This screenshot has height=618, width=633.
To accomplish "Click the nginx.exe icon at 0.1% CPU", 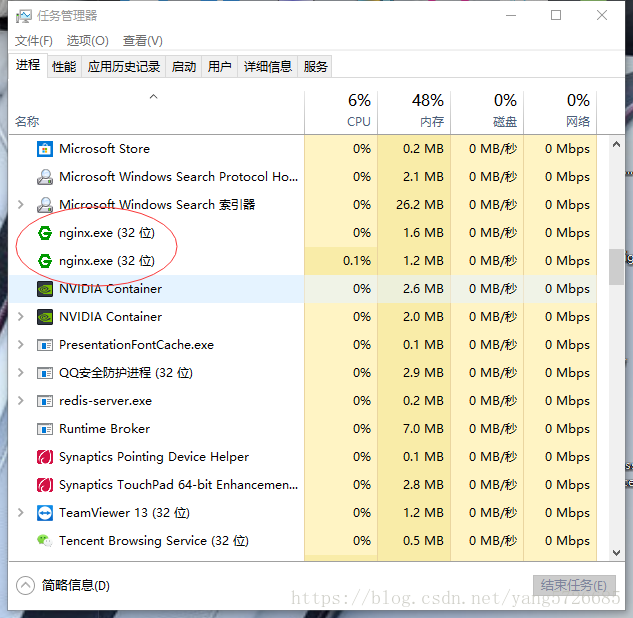I will (45, 261).
